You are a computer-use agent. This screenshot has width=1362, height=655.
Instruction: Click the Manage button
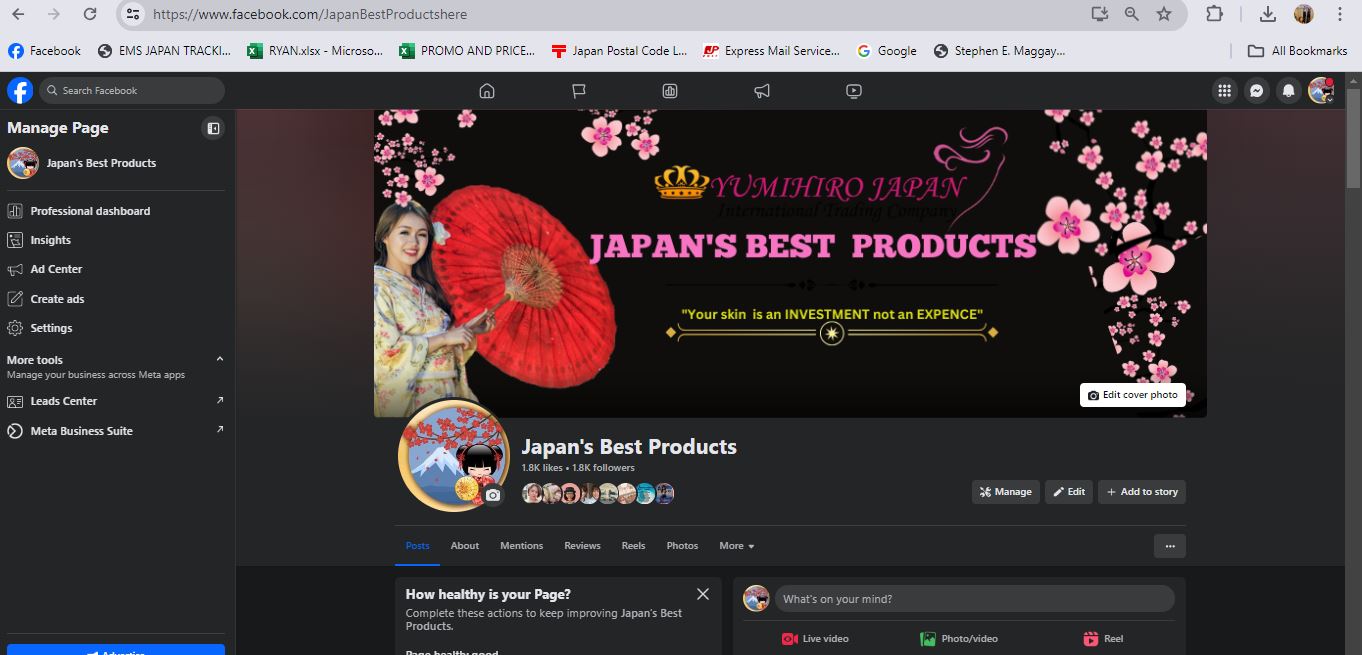1006,492
